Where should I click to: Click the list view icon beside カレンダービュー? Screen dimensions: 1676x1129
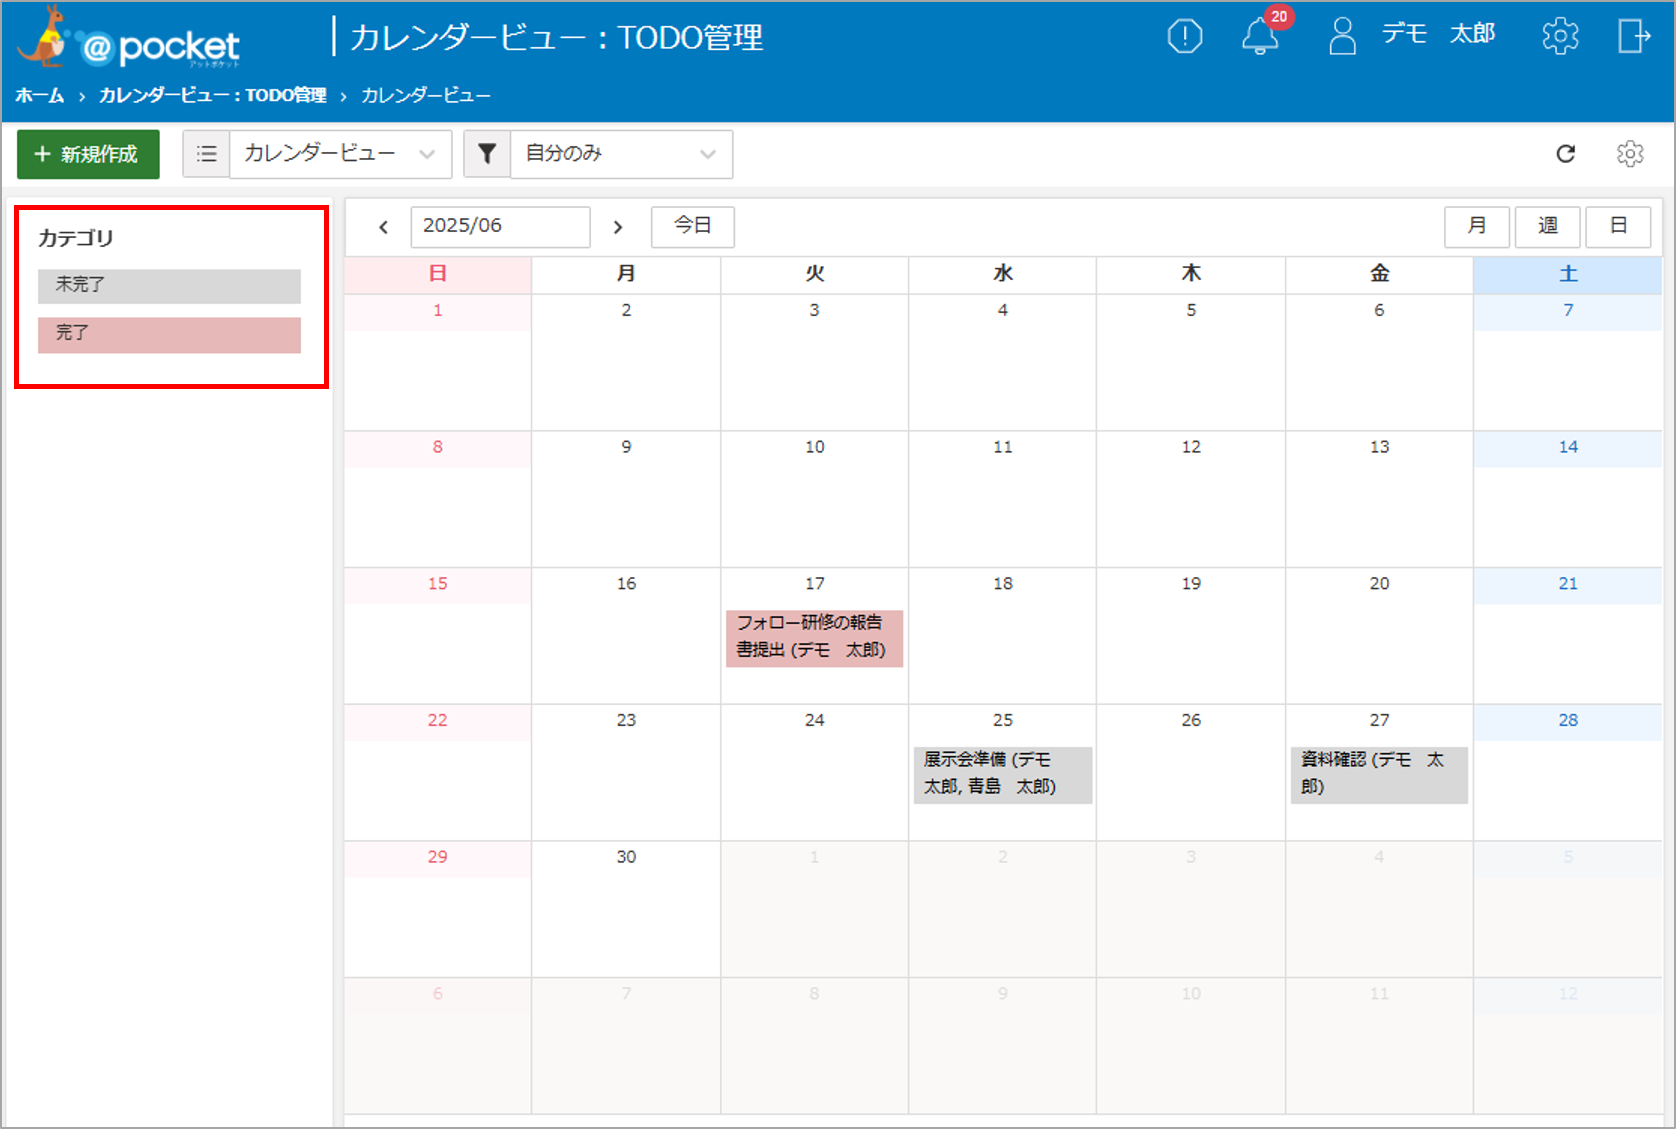pos(207,154)
